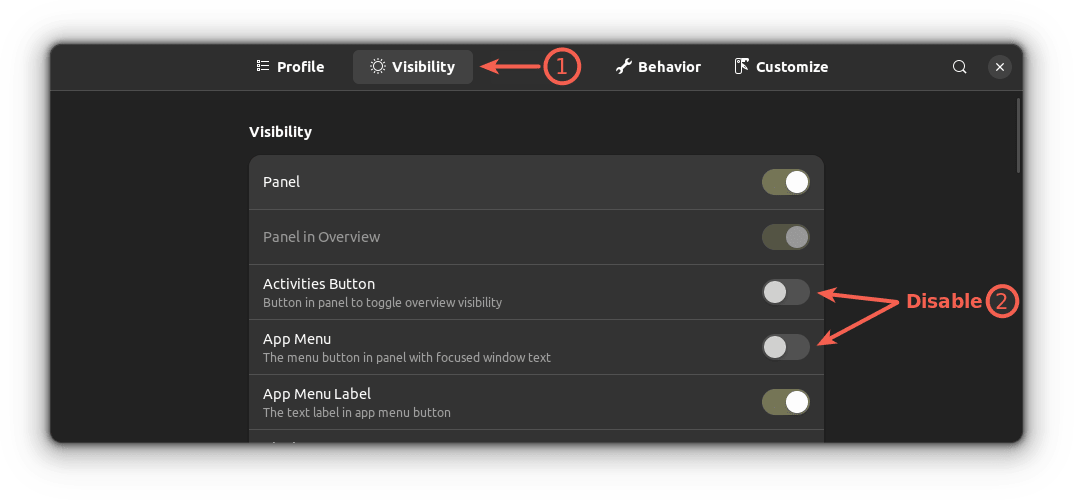Click the Behavior tab wrench icon
Screen dimensions: 1075x501
623,67
